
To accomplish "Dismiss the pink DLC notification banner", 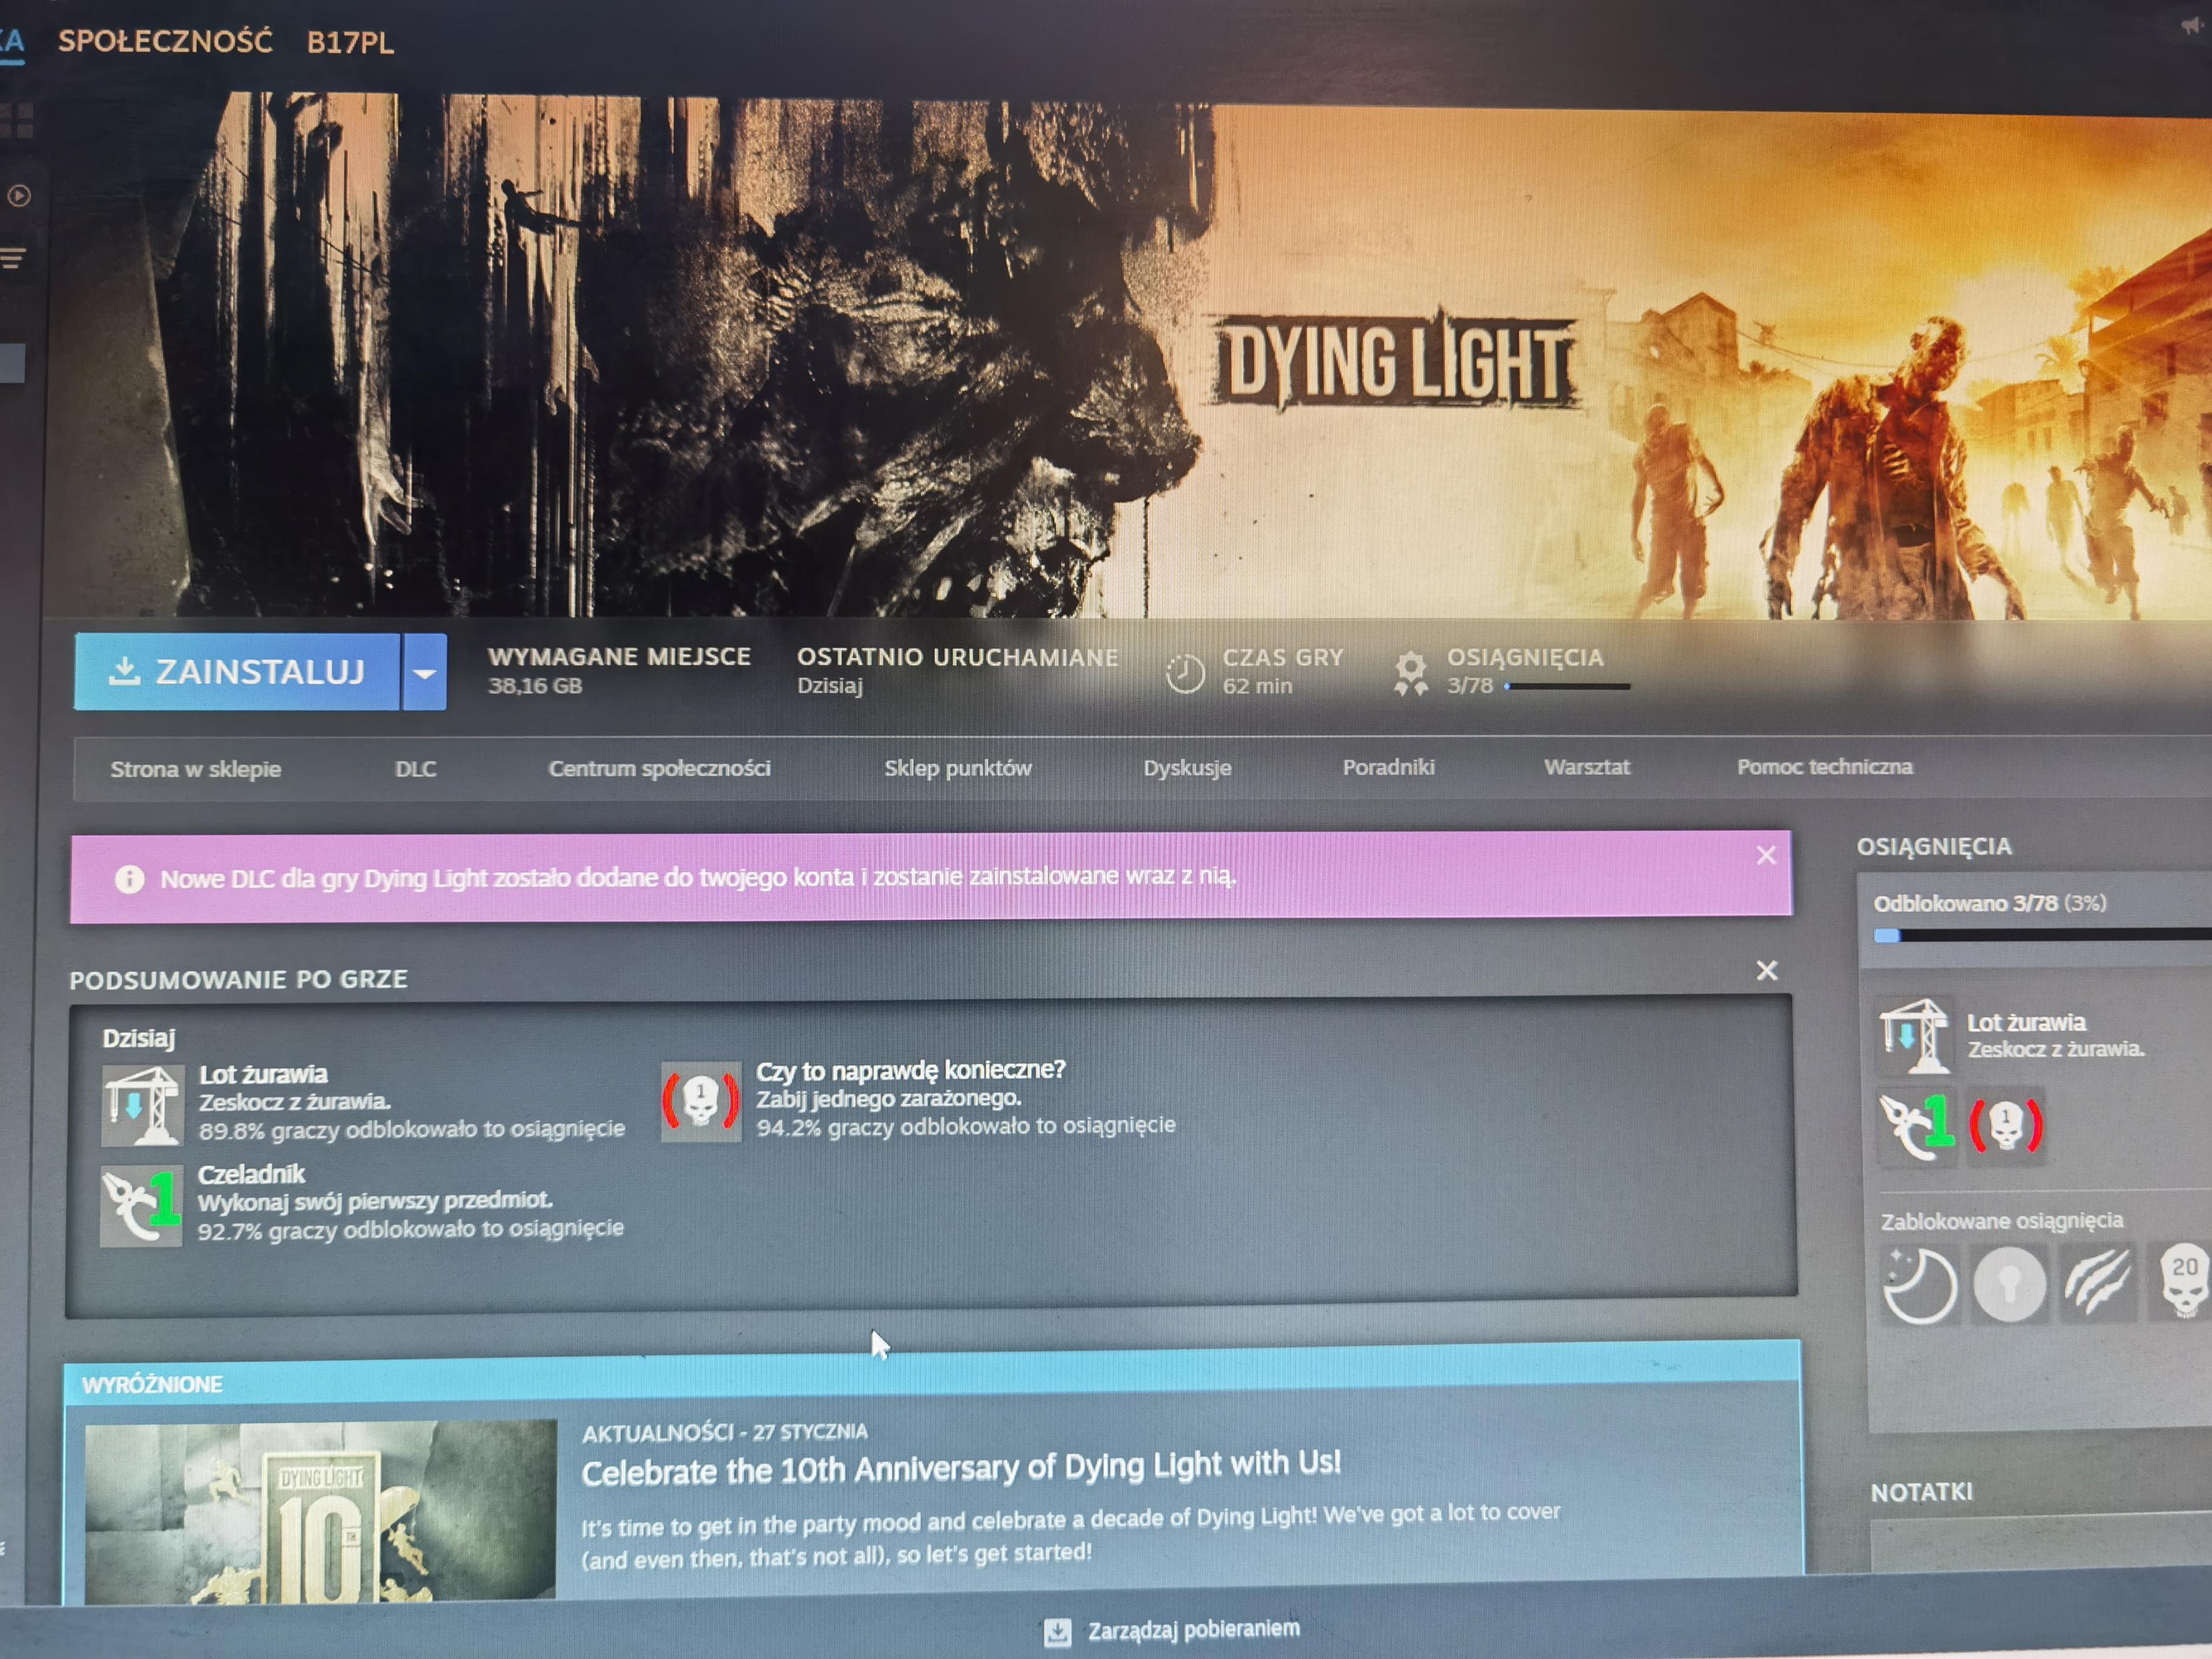I will point(1766,855).
